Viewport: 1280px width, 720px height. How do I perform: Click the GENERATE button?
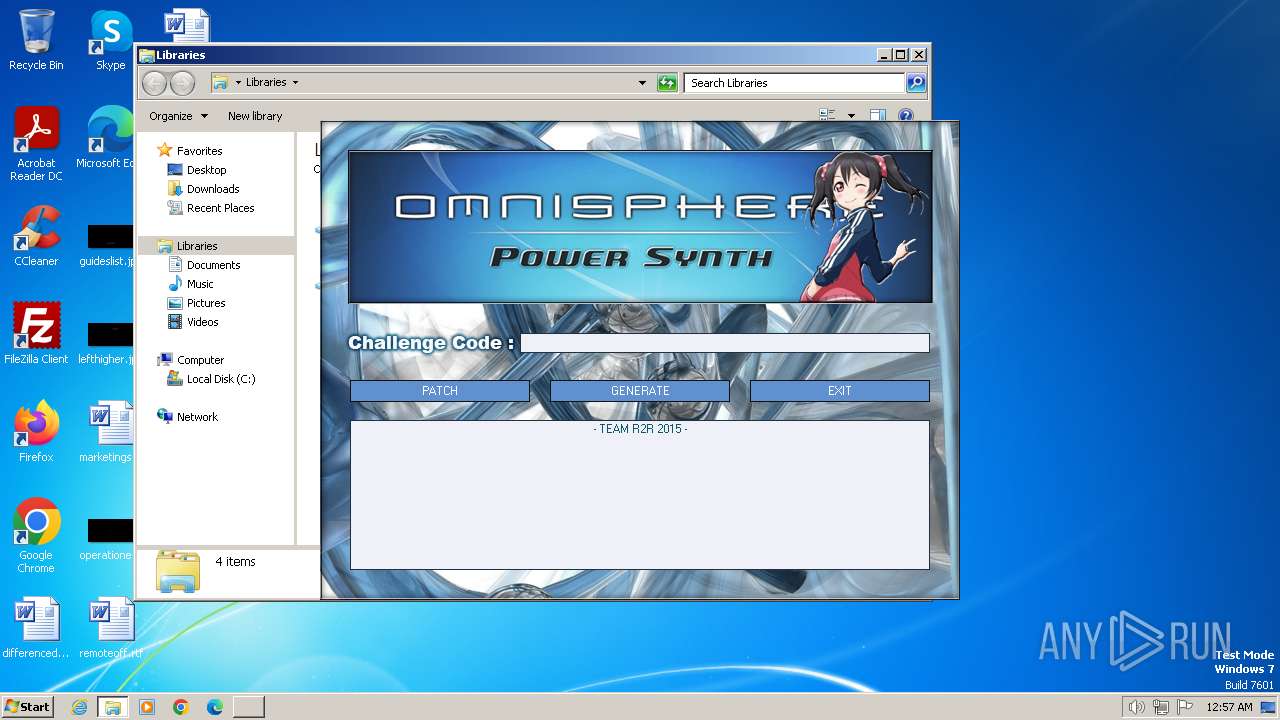click(x=640, y=391)
